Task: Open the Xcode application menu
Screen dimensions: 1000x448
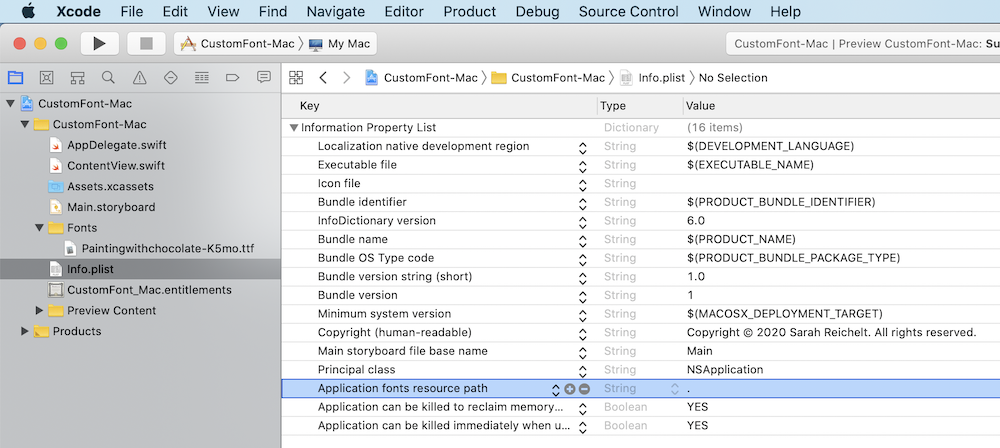Action: (78, 11)
